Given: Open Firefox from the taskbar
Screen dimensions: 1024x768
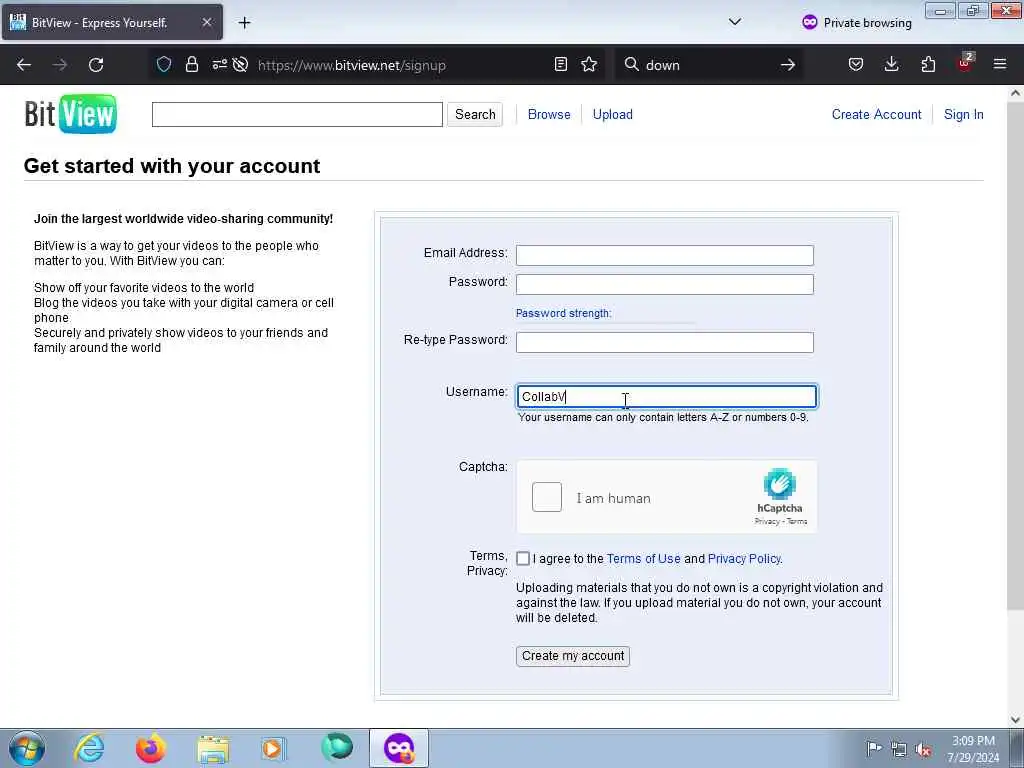Looking at the screenshot, I should click(x=150, y=748).
